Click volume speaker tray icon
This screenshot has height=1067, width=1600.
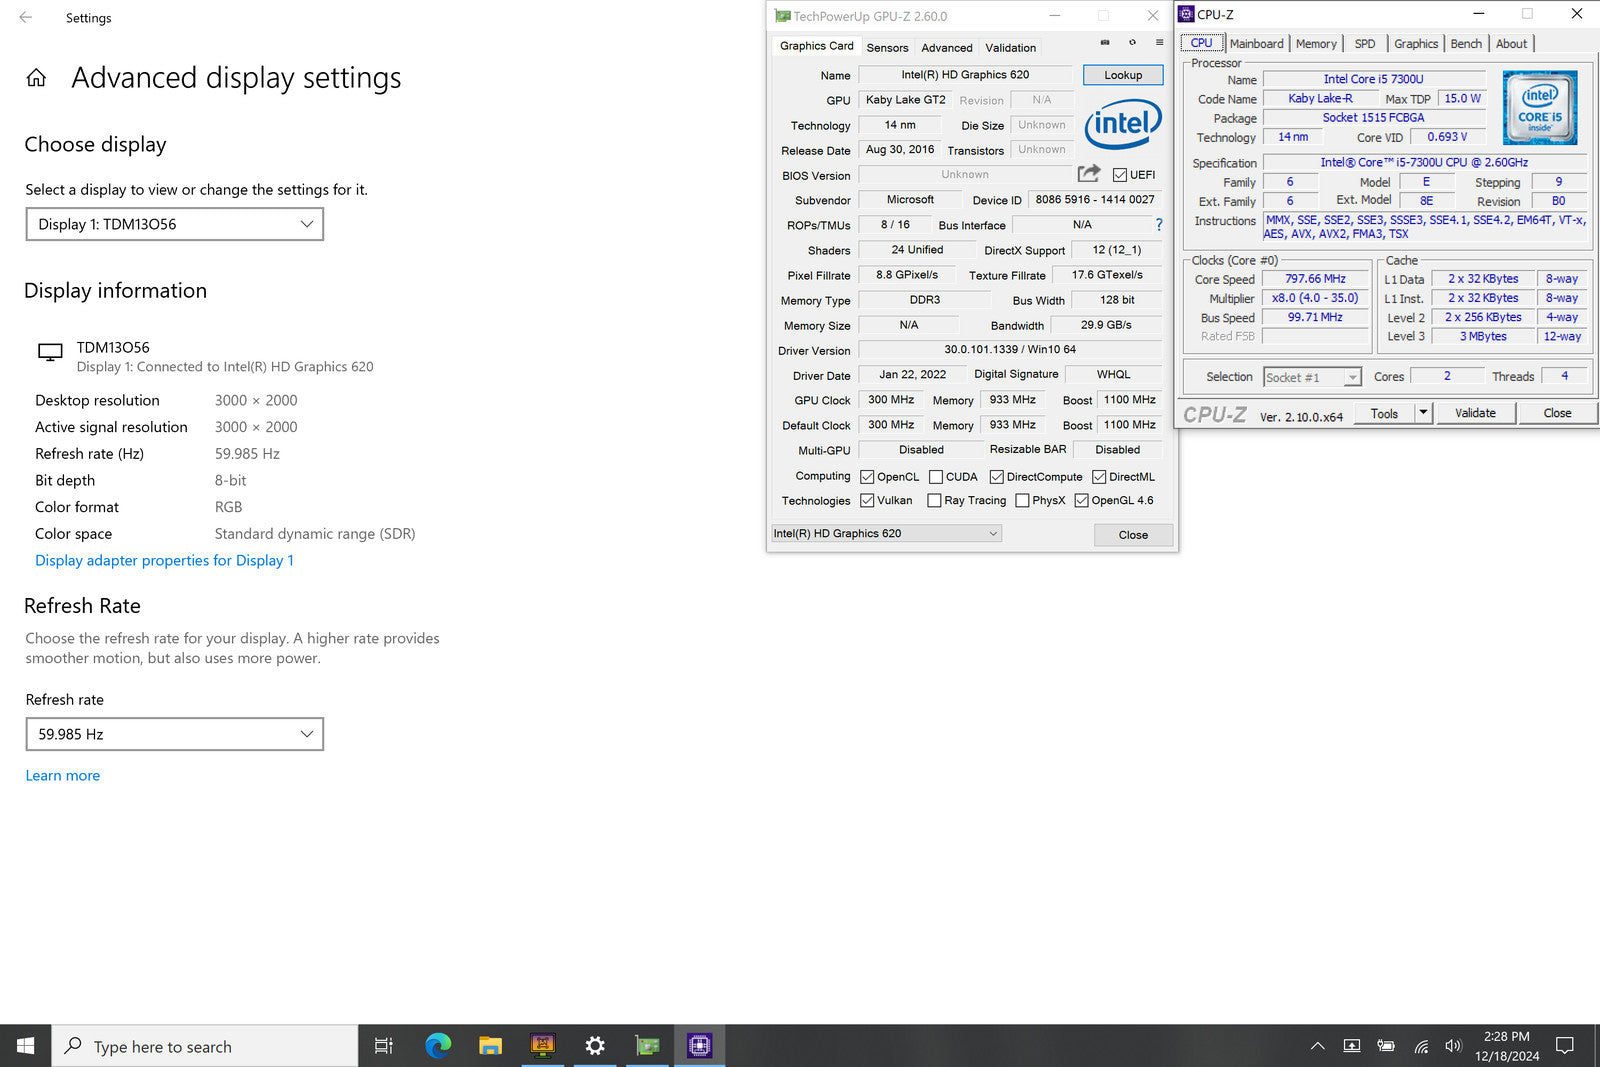(x=1453, y=1046)
